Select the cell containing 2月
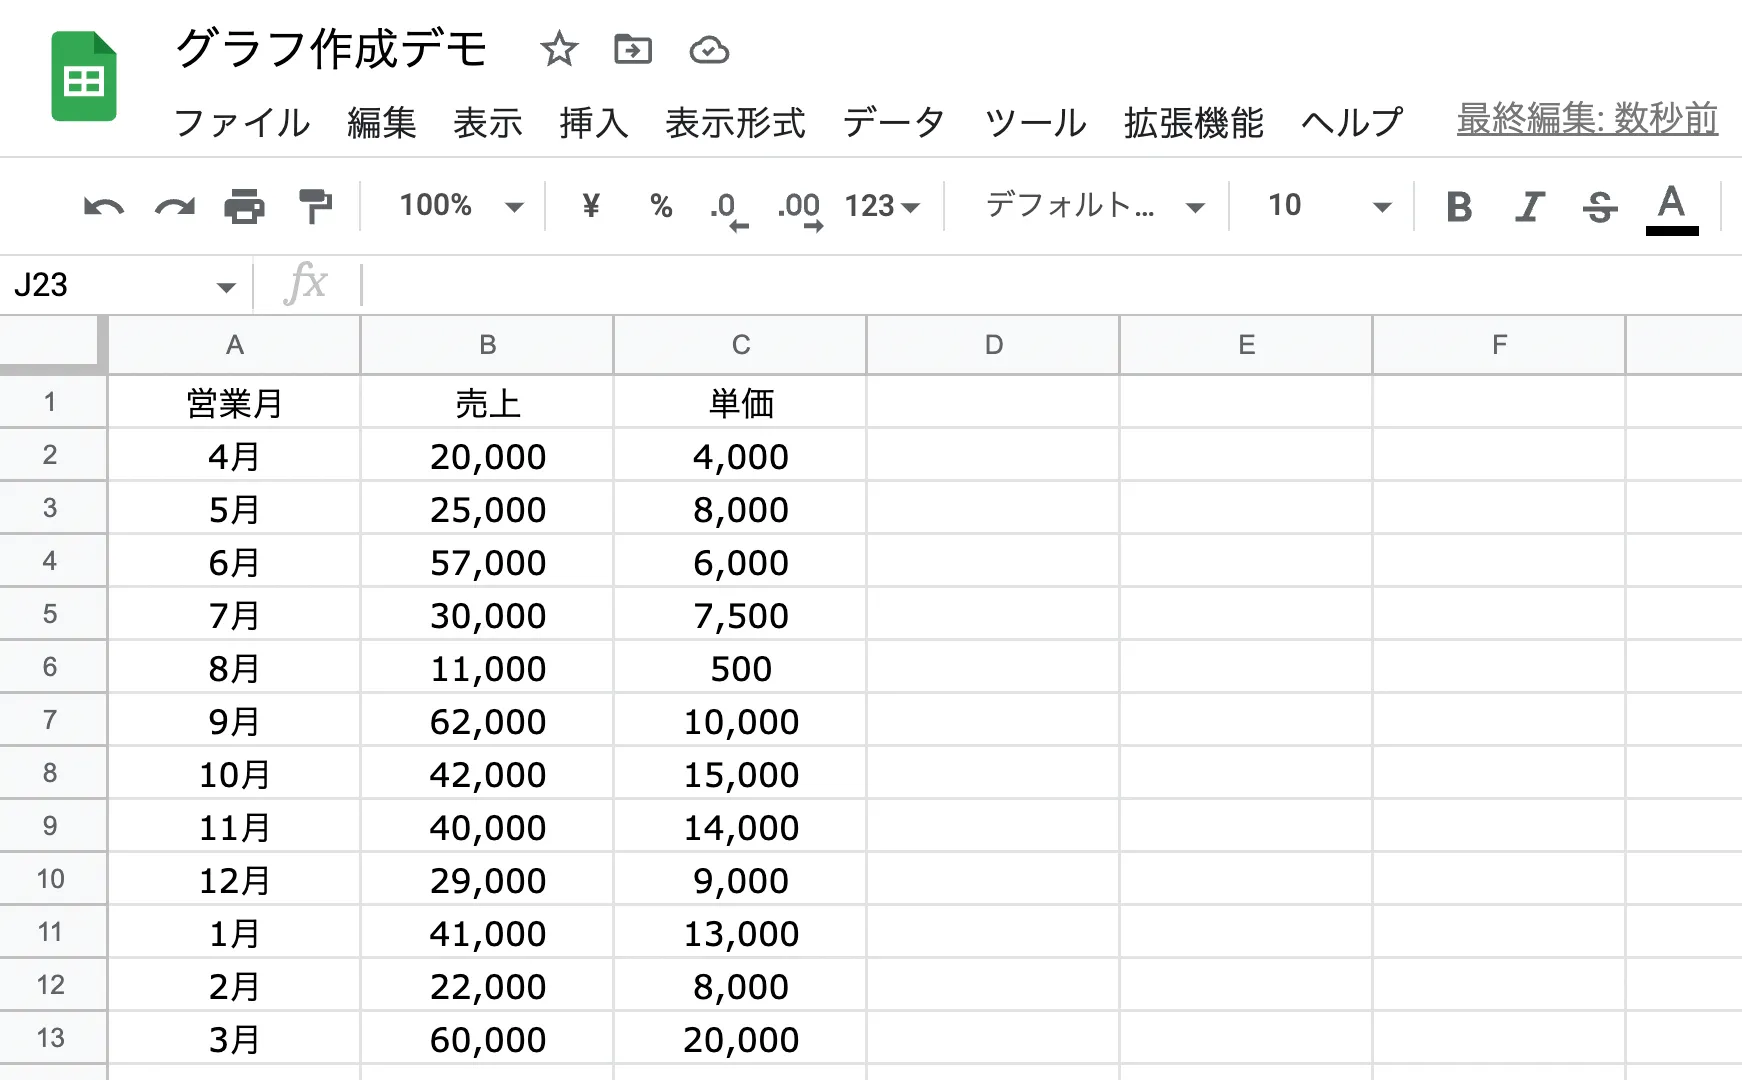 point(234,985)
